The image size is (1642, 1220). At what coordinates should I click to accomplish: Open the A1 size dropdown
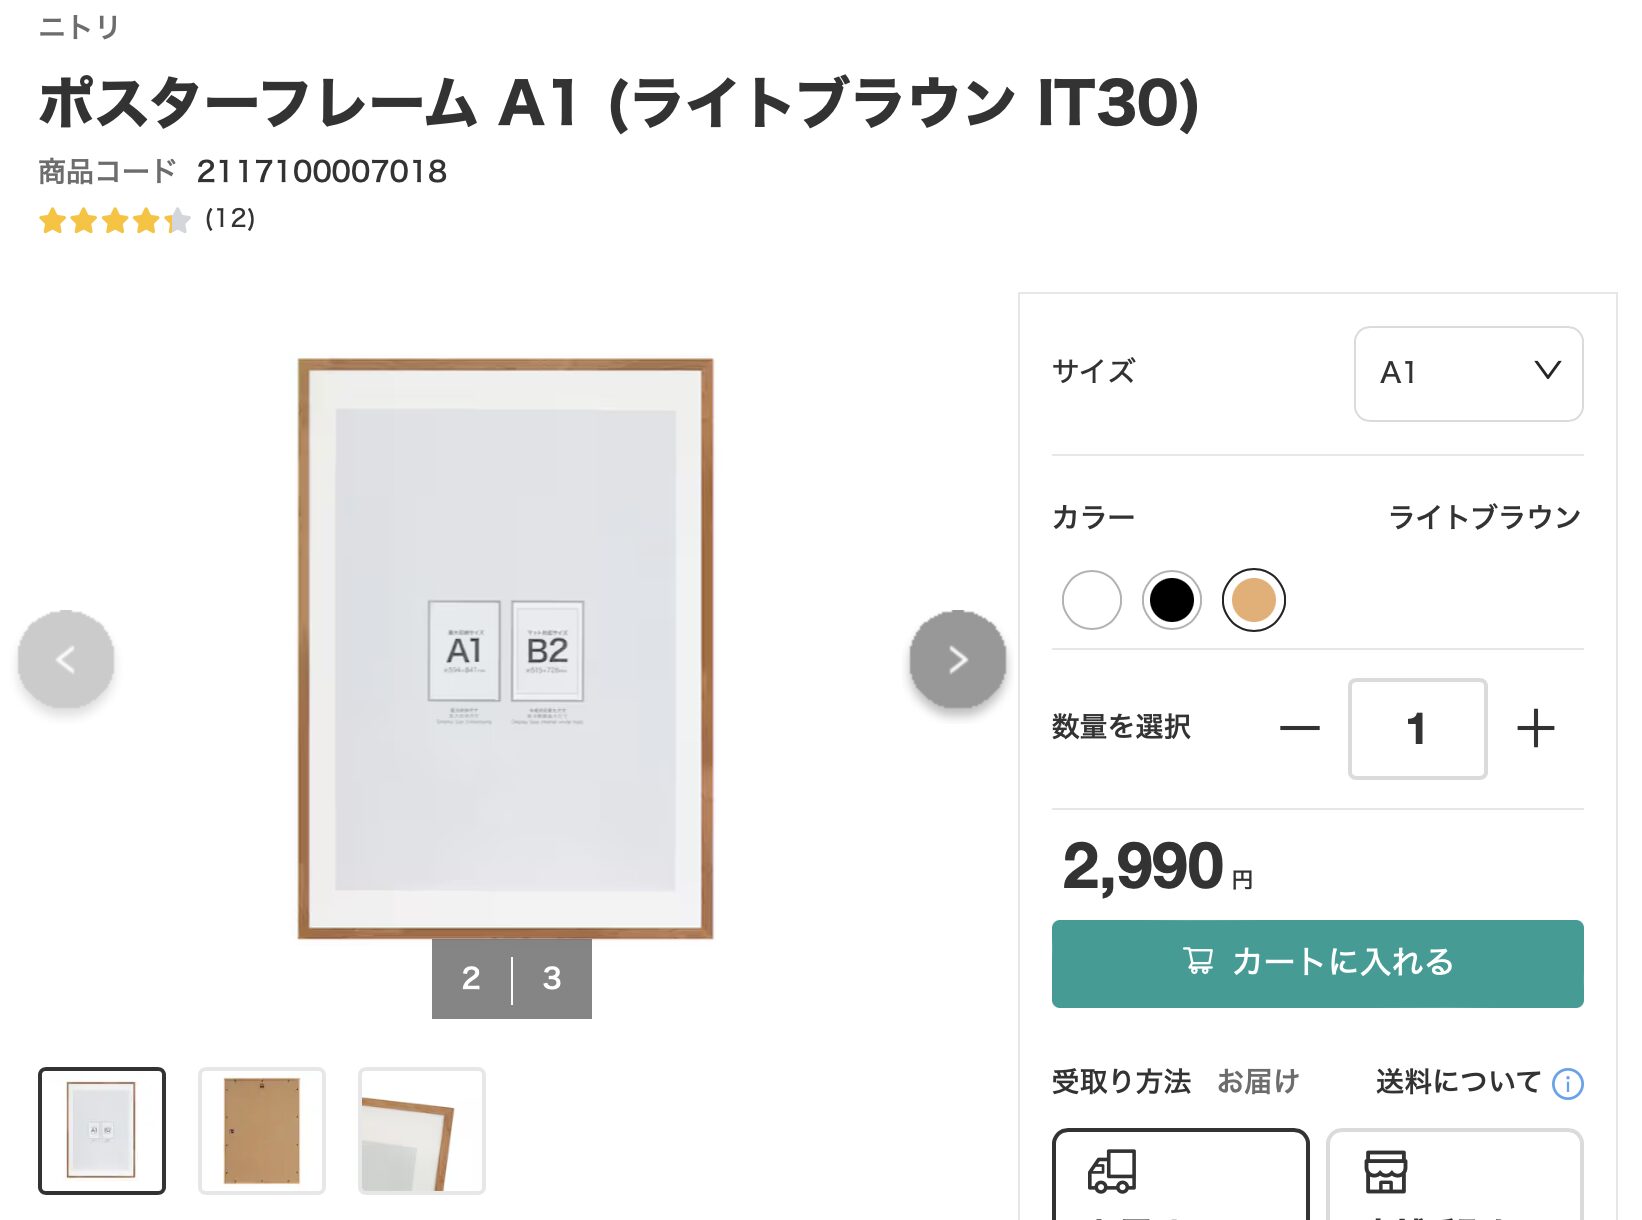(x=1467, y=373)
